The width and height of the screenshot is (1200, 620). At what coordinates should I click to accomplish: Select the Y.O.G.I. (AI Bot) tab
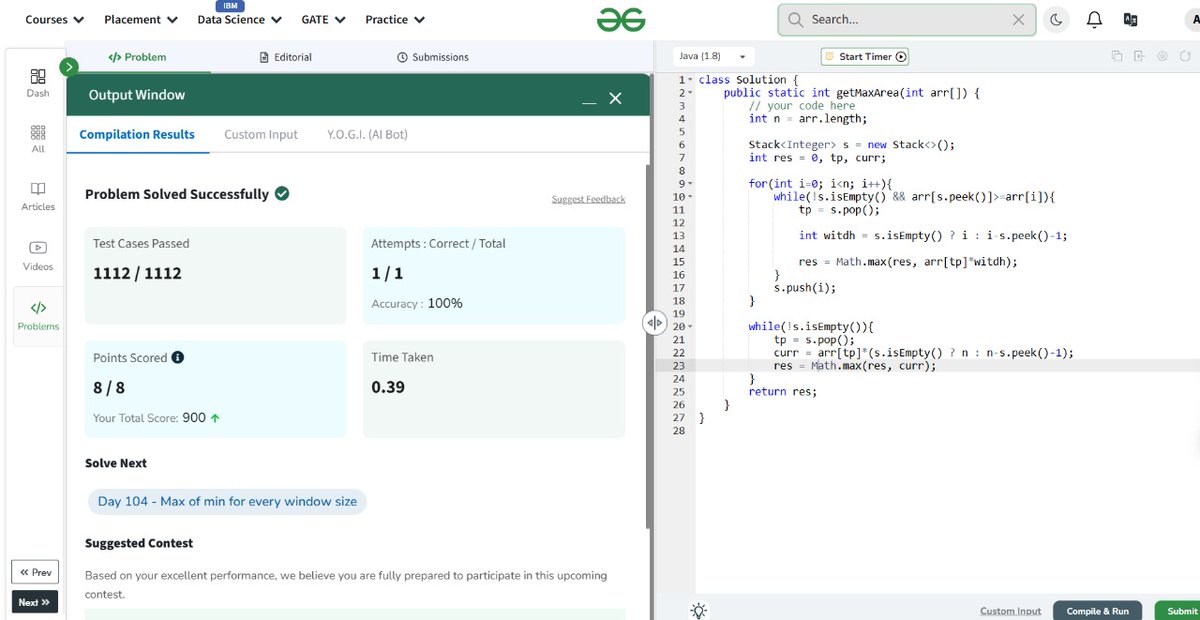tap(367, 134)
